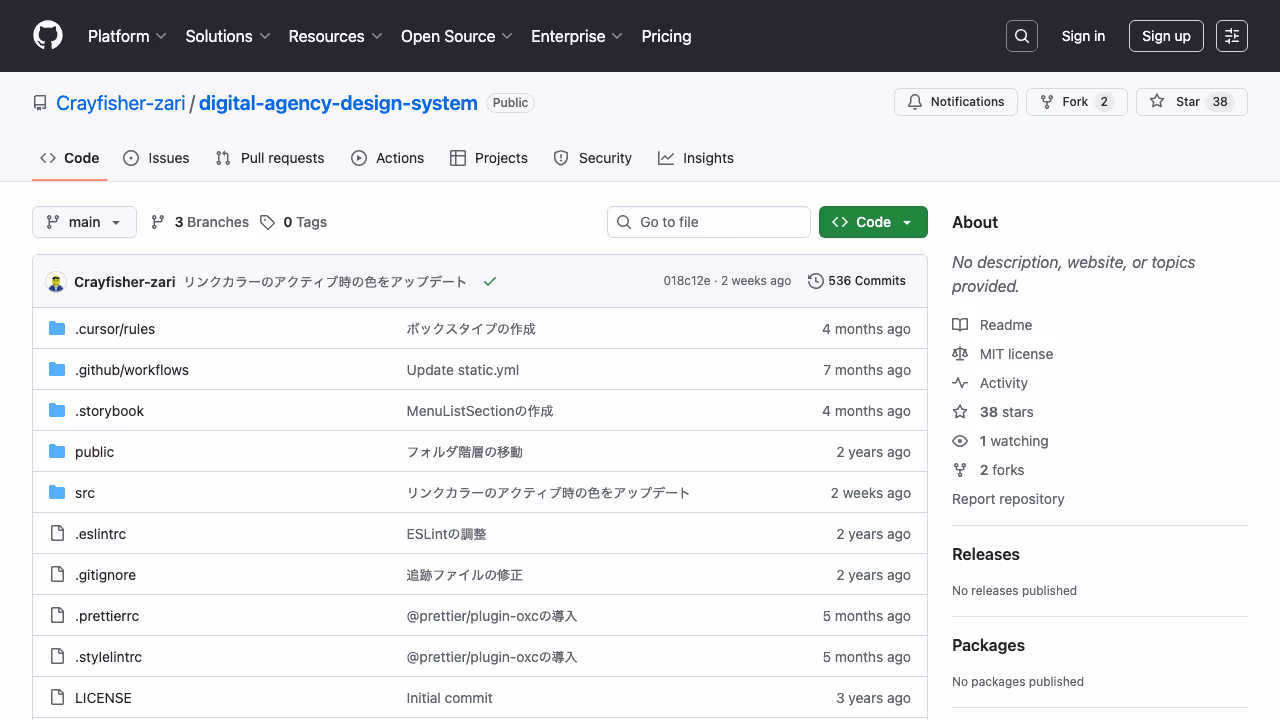The height and width of the screenshot is (720, 1280).
Task: Click the Sign up button
Action: point(1166,35)
